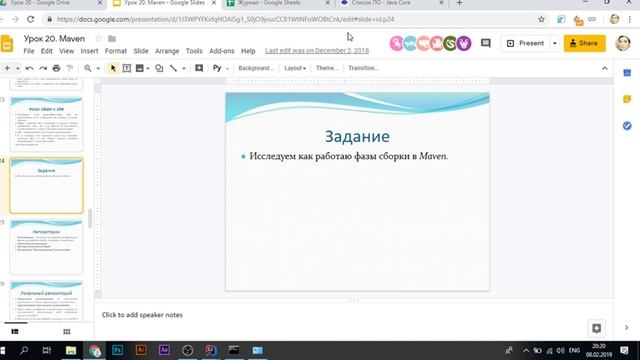This screenshot has height=360, width=640.
Task: Open Windows search from the taskbar
Action: tap(24, 350)
